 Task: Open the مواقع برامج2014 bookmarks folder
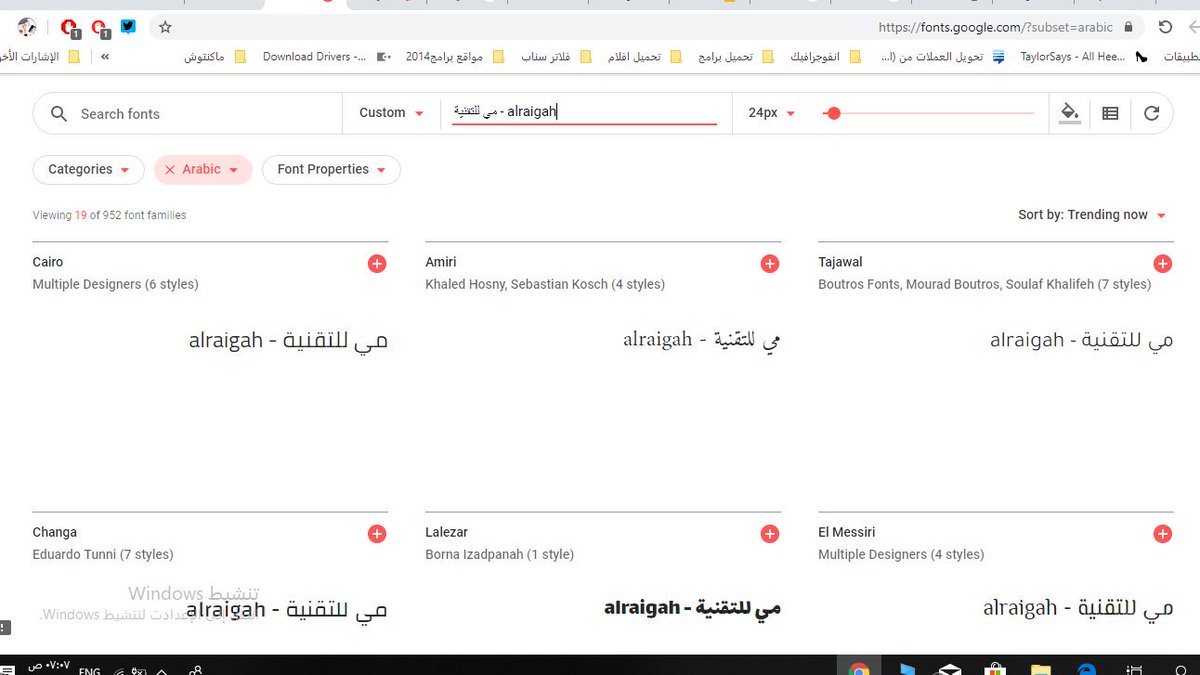[455, 57]
